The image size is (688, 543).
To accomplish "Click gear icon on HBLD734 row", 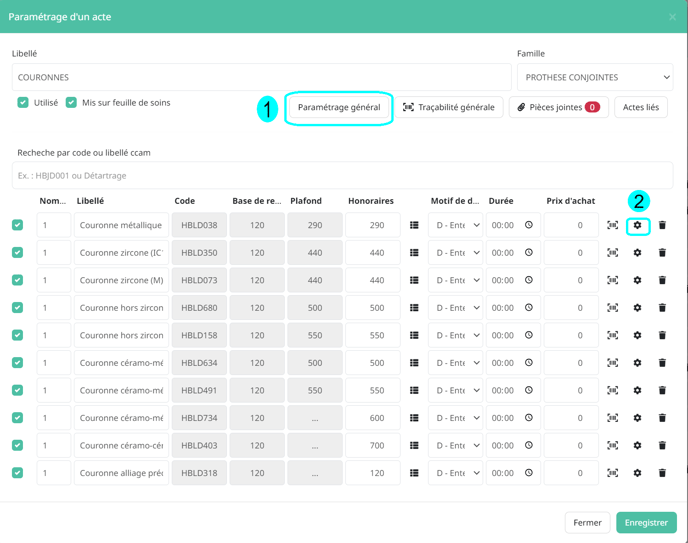I will click(637, 418).
